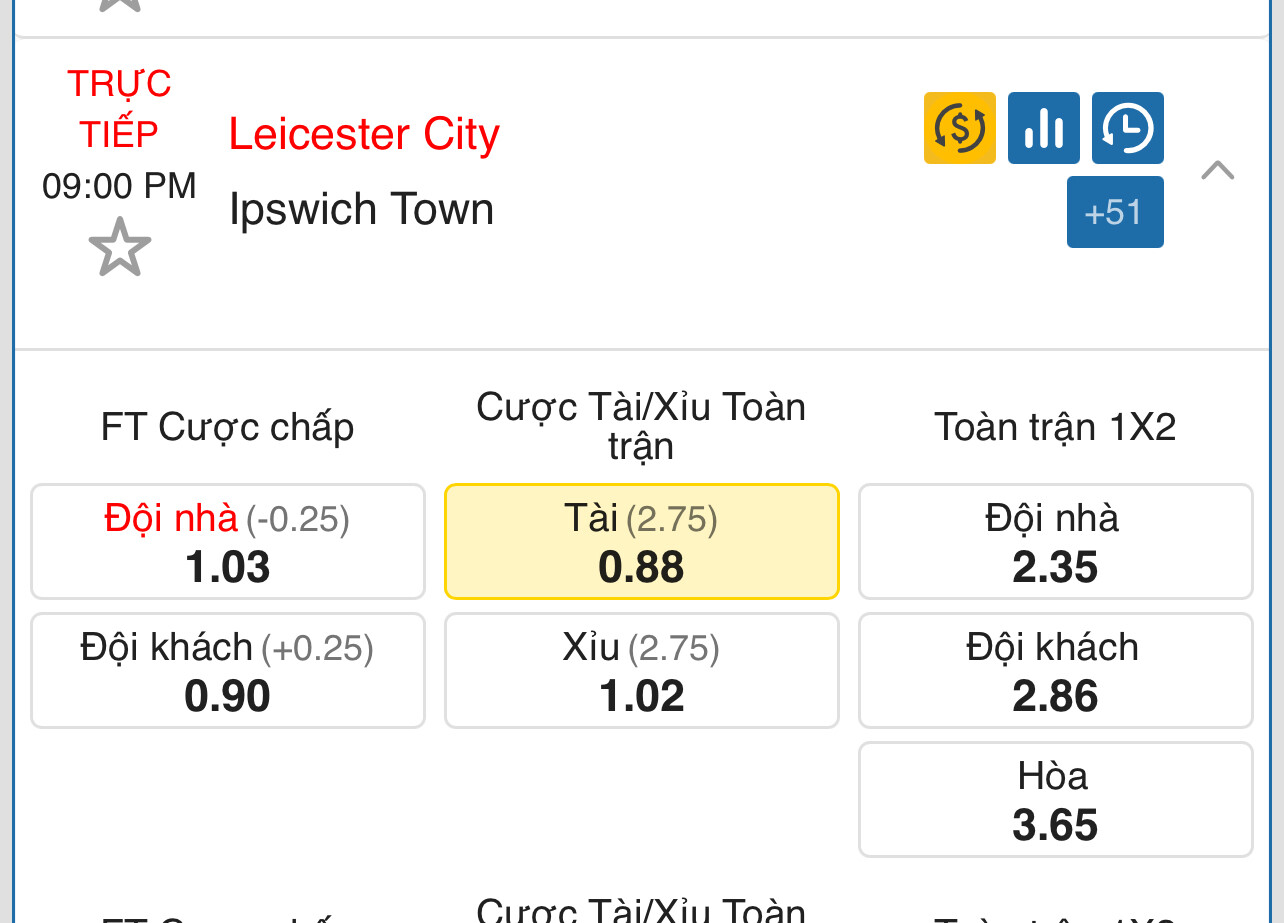Open the Ipswich Town team name

pyautogui.click(x=362, y=209)
